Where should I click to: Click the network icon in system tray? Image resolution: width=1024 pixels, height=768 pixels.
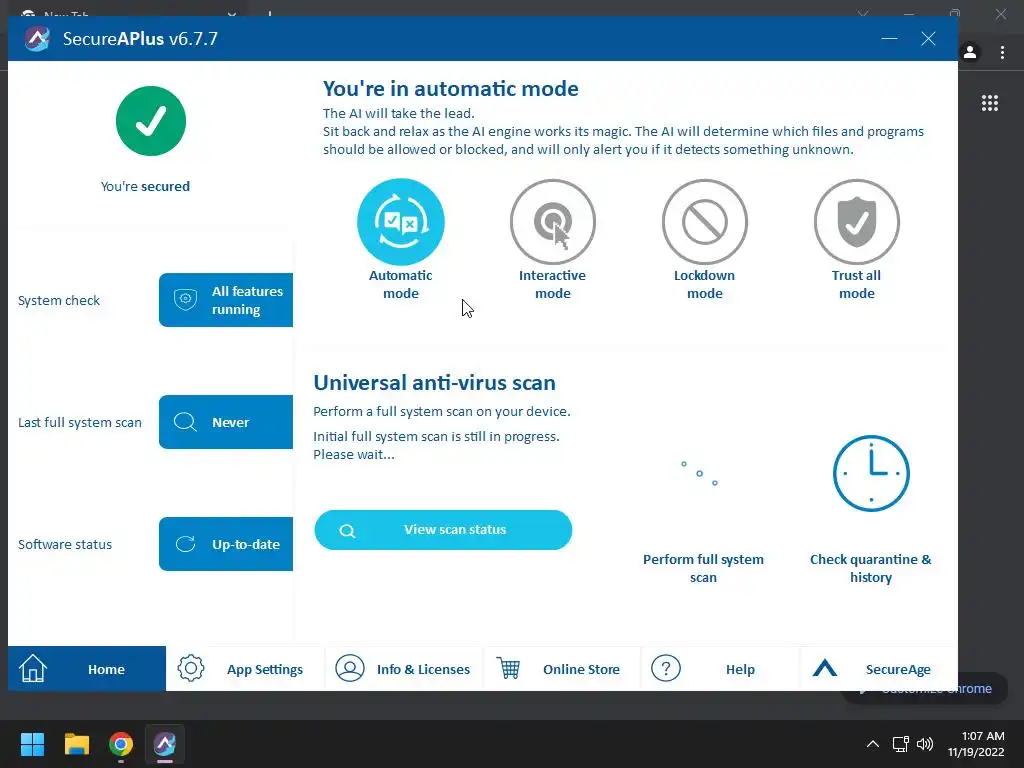point(901,744)
